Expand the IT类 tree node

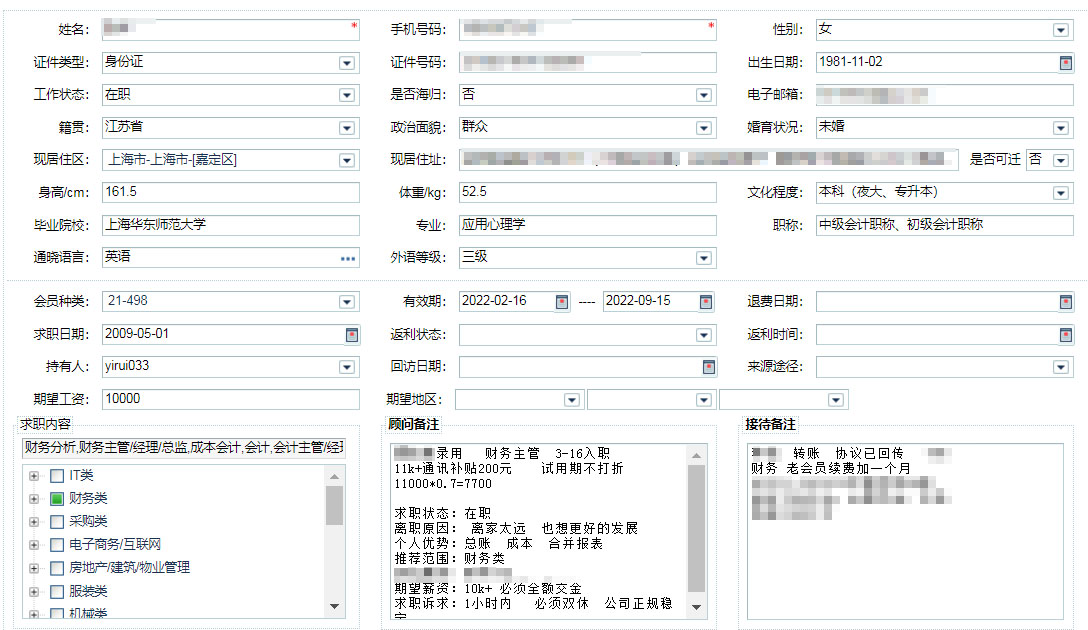tap(33, 476)
